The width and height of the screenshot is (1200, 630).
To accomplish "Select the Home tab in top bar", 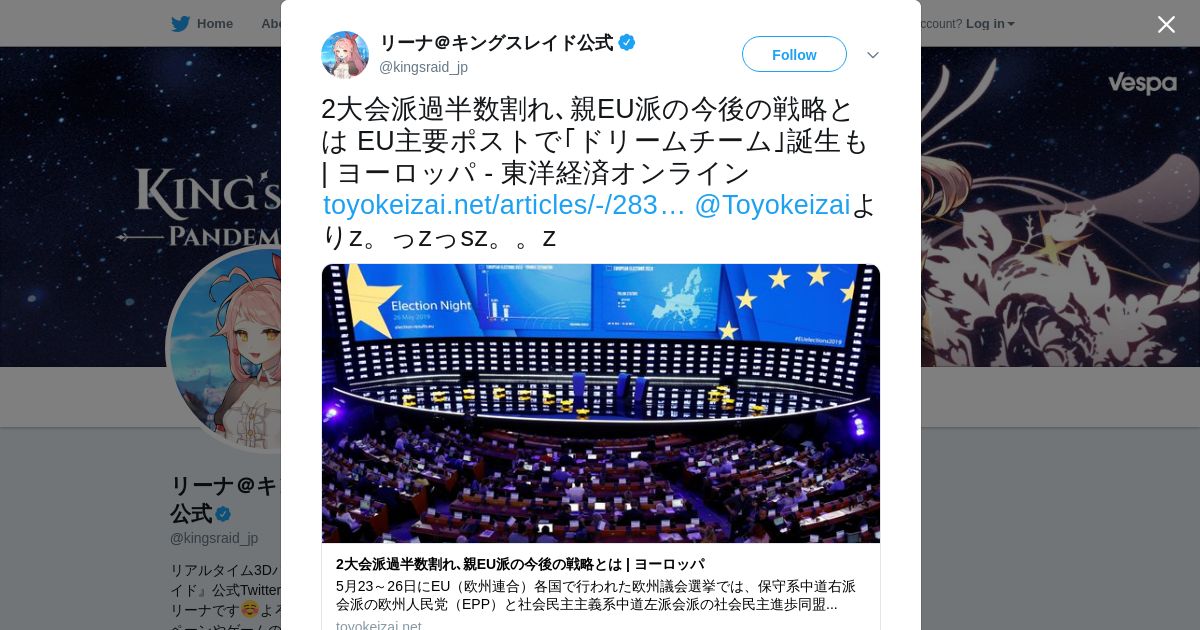I will tap(215, 24).
